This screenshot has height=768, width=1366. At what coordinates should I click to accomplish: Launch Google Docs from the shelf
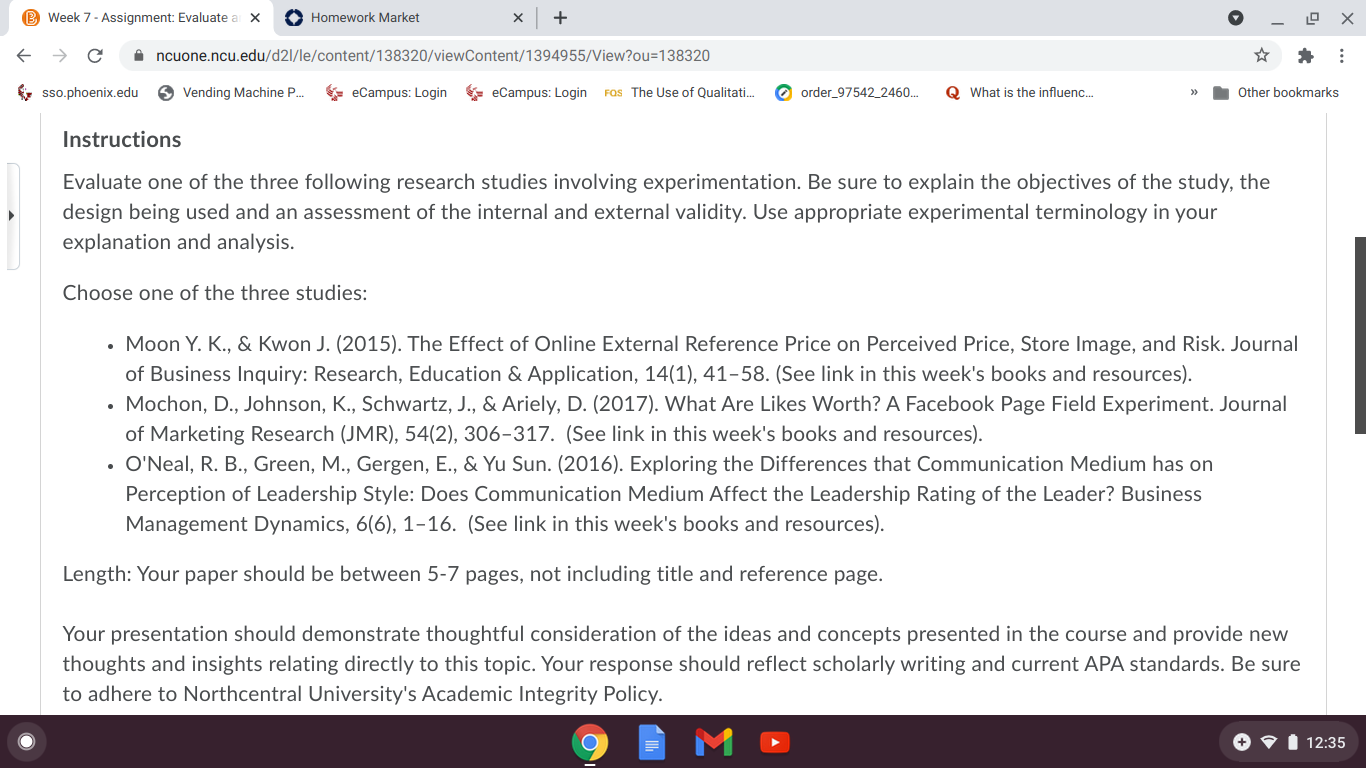pos(652,742)
